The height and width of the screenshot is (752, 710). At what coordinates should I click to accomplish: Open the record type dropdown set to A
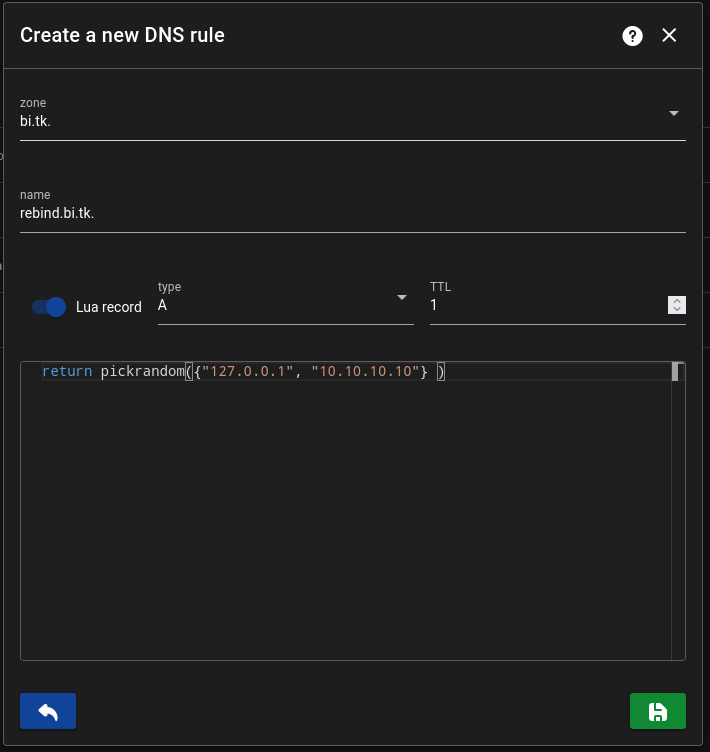click(285, 305)
